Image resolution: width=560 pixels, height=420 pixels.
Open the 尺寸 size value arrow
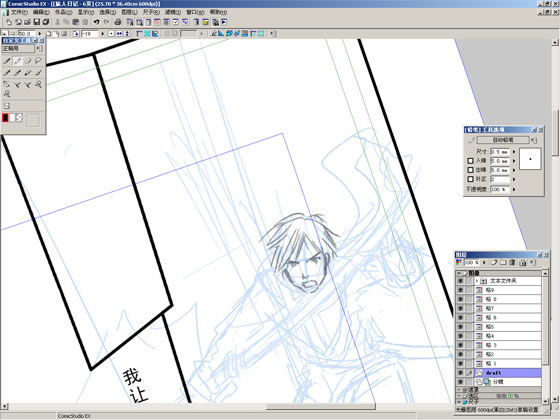[x=514, y=152]
